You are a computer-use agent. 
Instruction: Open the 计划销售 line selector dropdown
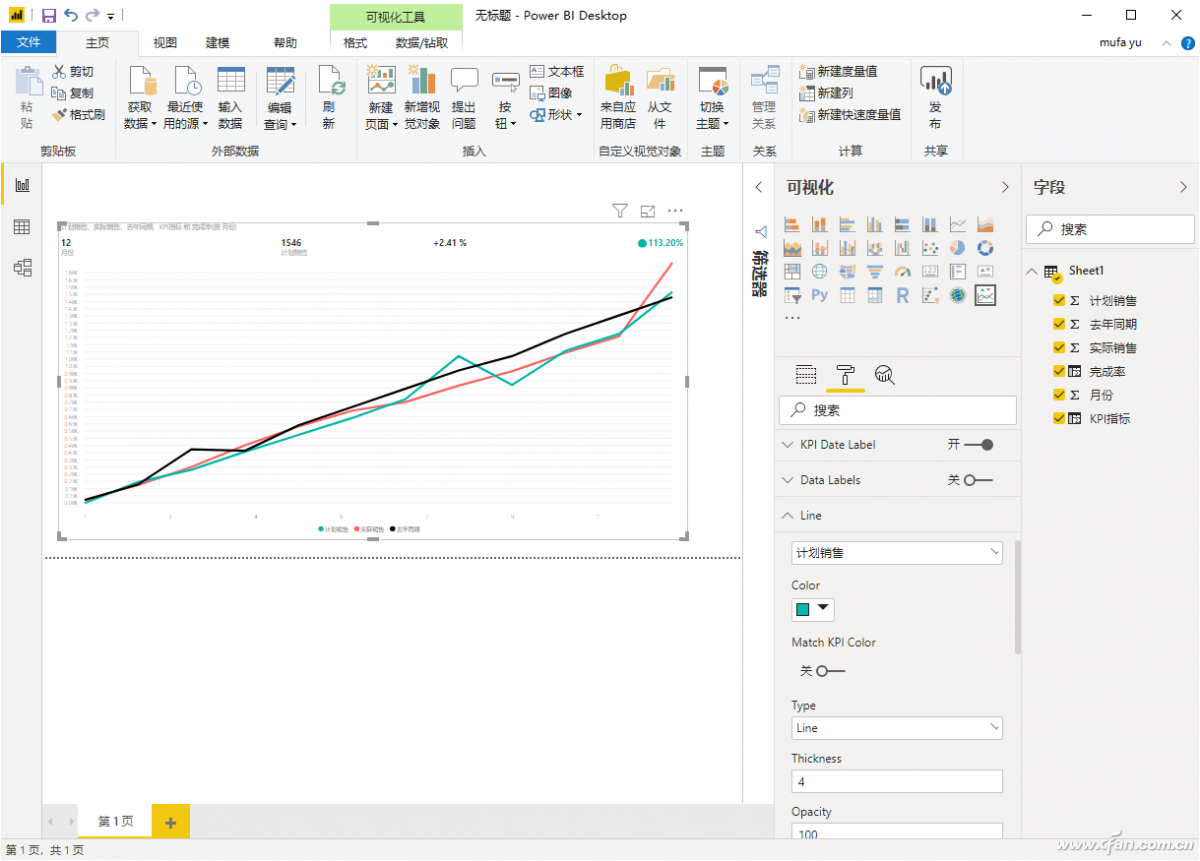(x=896, y=553)
